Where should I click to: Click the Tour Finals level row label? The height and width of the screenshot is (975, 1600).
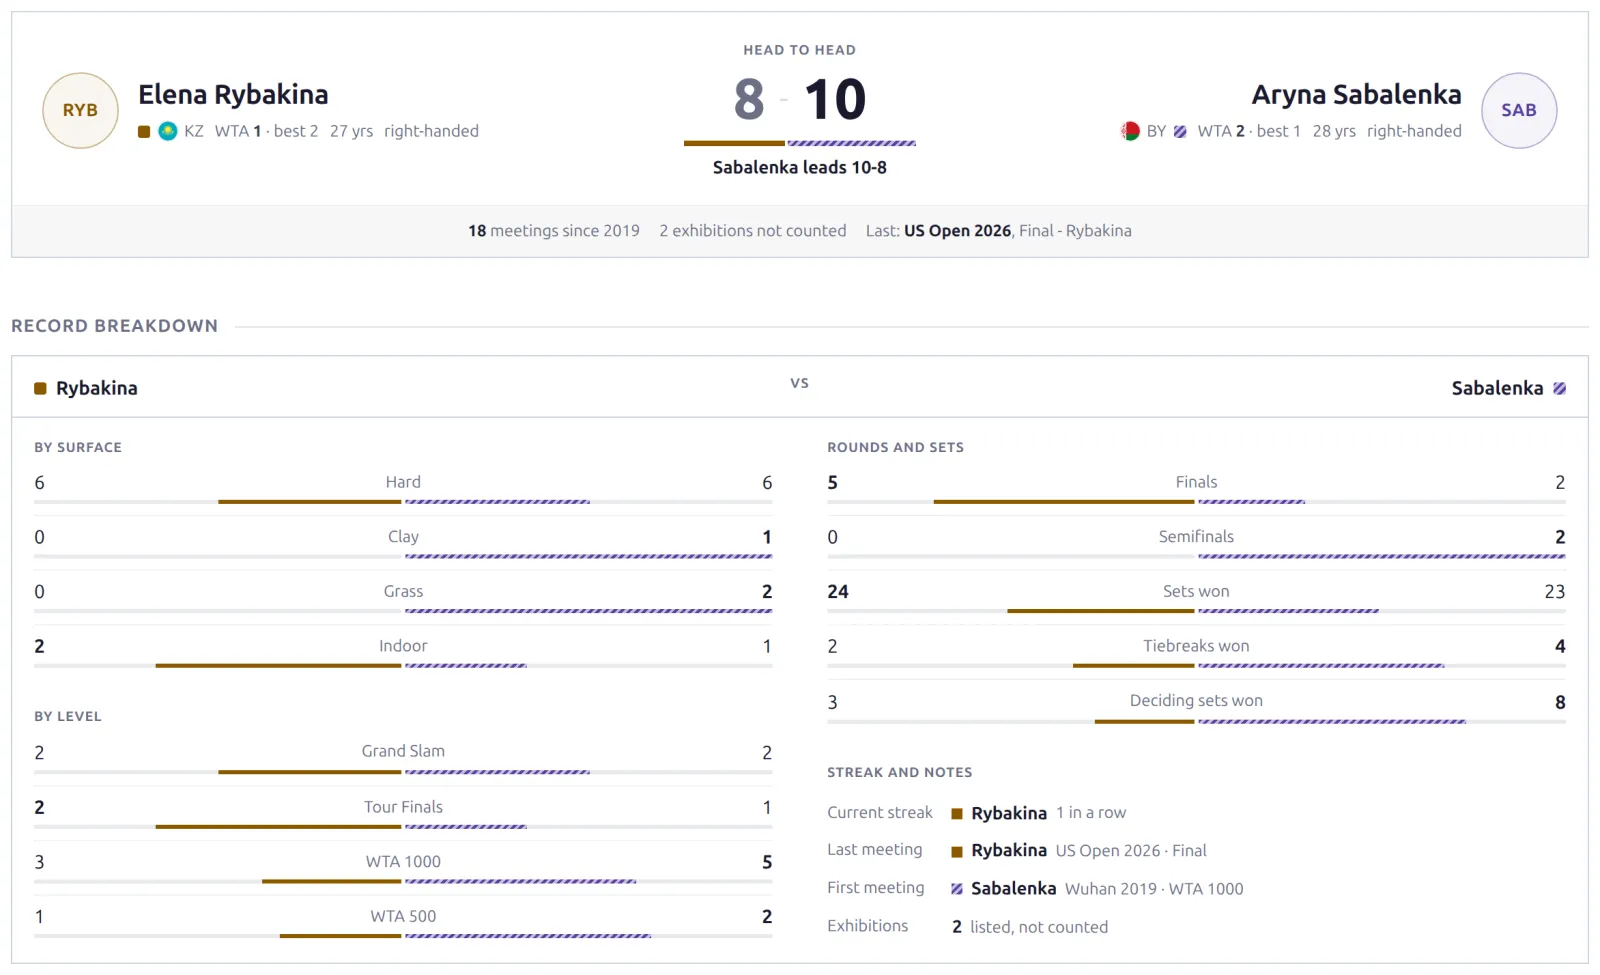click(403, 807)
